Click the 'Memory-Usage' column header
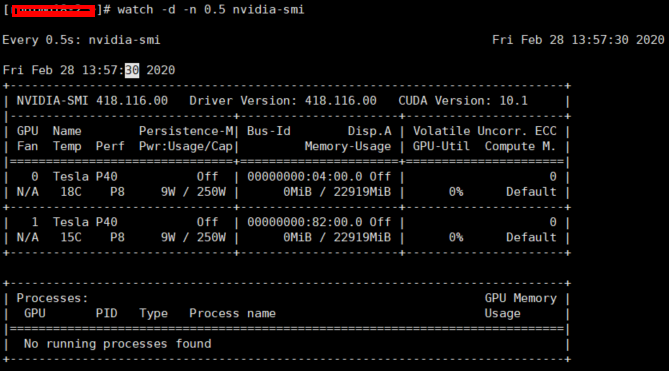The image size is (669, 371). [x=348, y=147]
